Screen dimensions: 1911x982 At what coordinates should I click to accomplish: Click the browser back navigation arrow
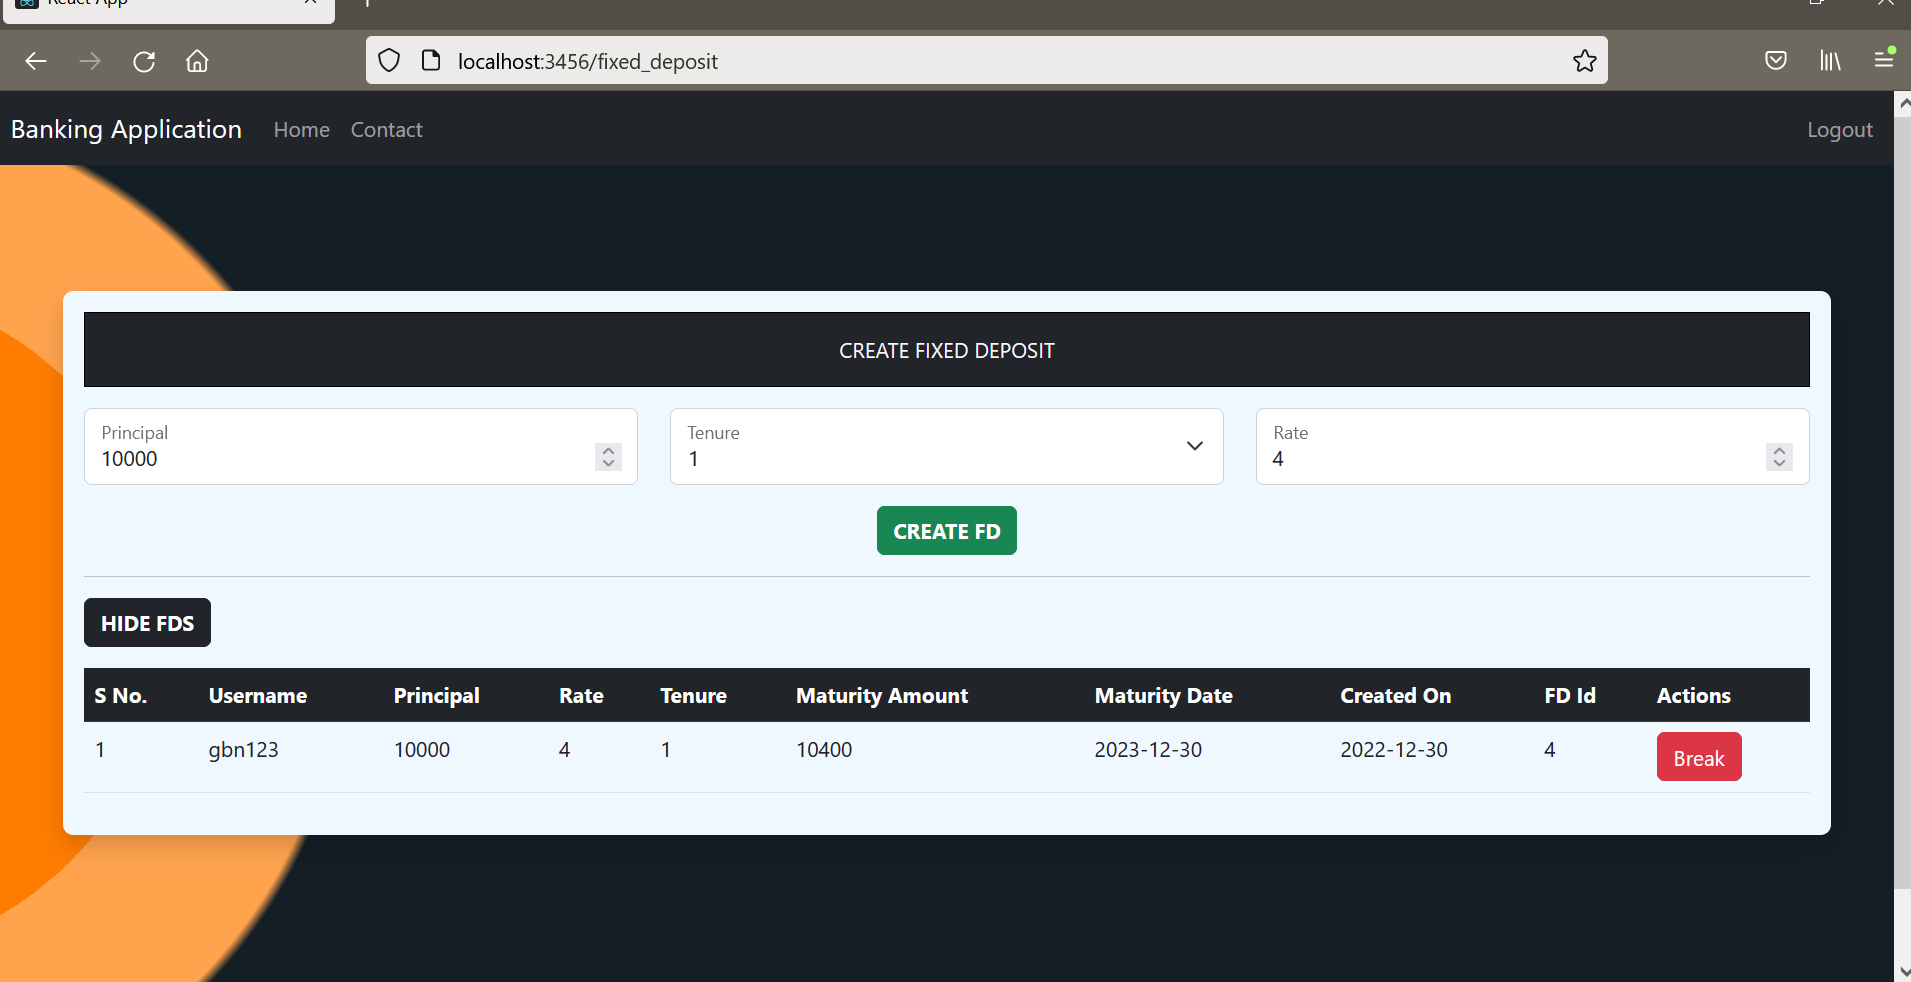pyautogui.click(x=35, y=61)
